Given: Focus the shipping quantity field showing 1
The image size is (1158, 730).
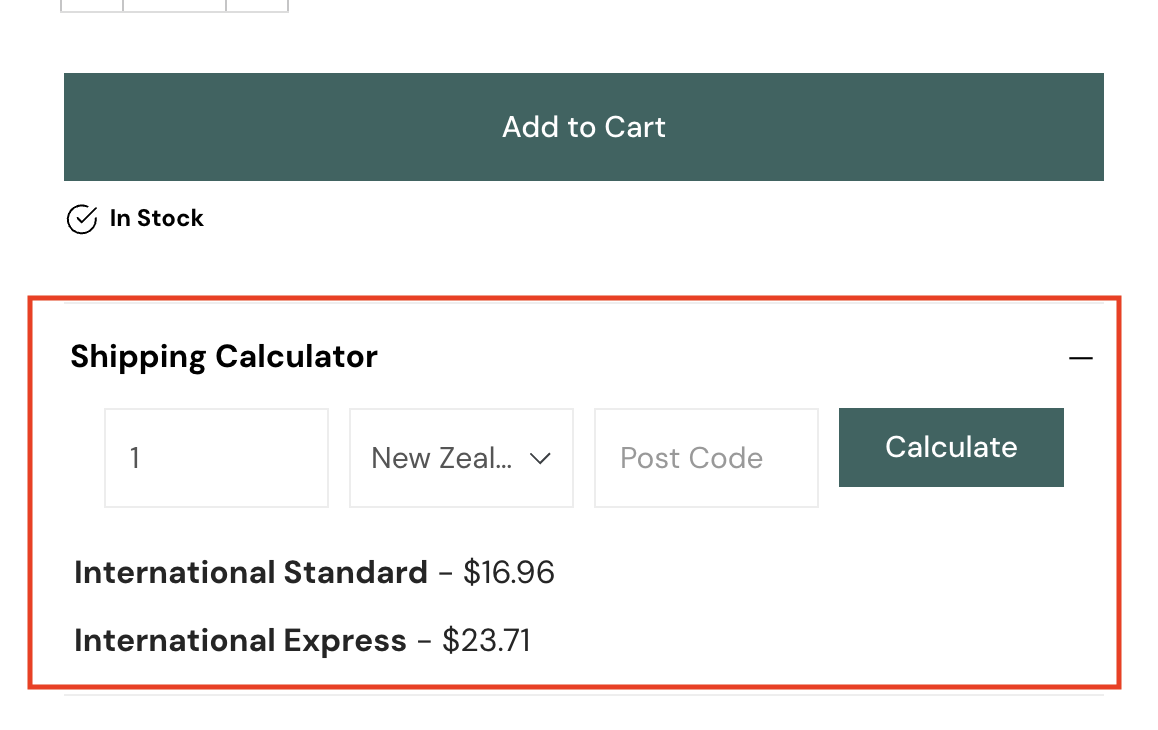Looking at the screenshot, I should pyautogui.click(x=216, y=458).
